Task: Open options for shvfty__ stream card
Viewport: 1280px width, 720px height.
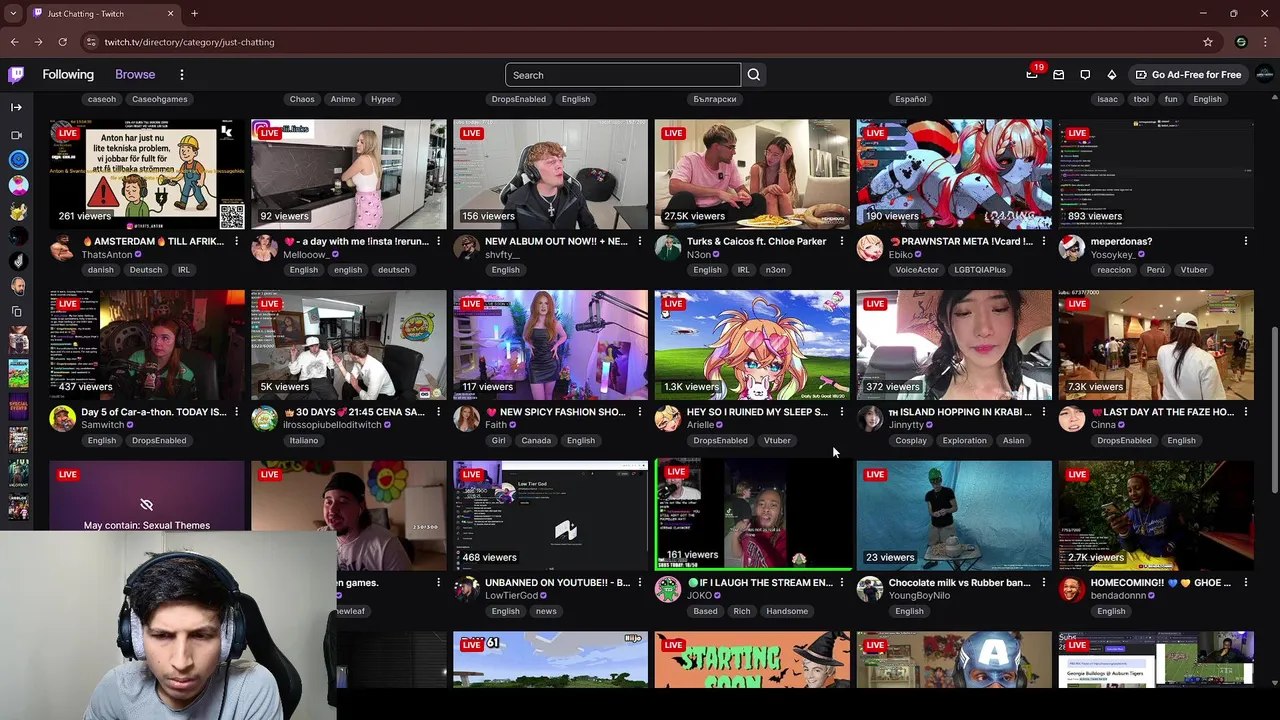Action: 640,242
